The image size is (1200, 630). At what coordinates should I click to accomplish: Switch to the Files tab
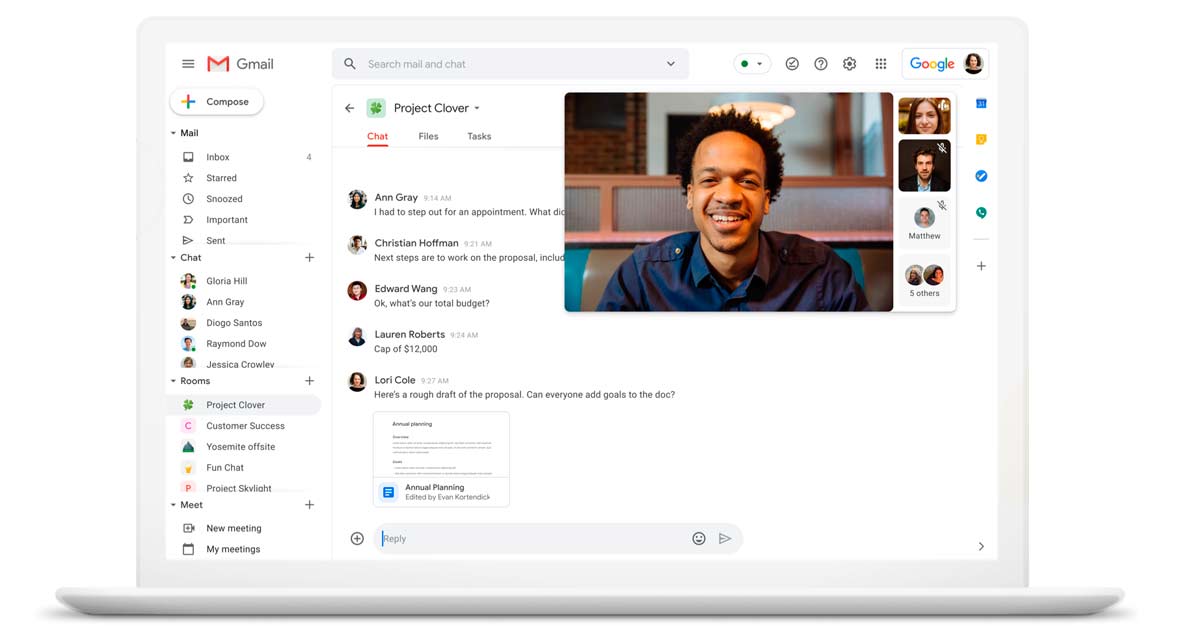point(428,137)
